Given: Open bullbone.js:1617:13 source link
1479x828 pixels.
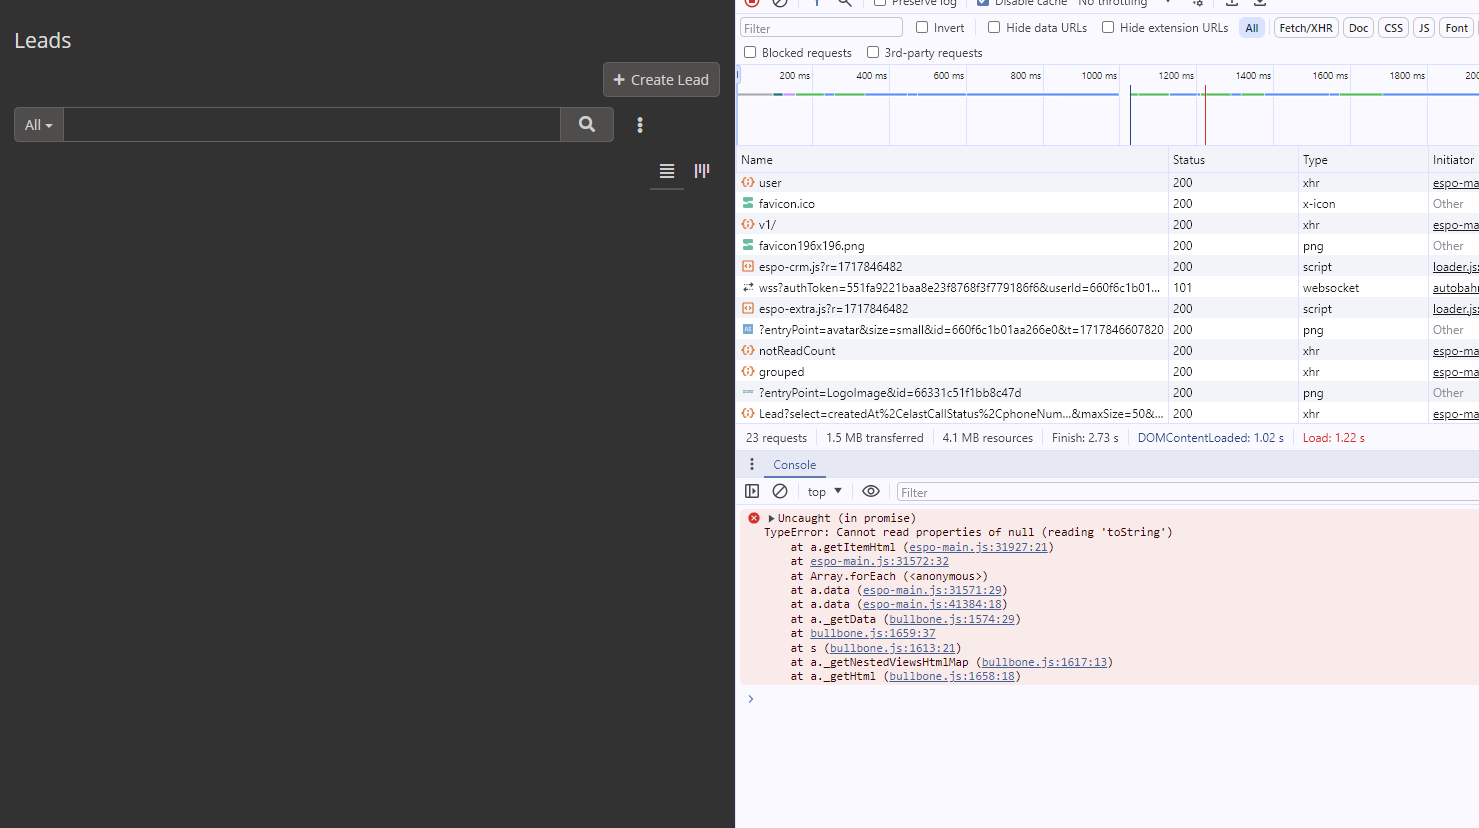Looking at the screenshot, I should [1044, 662].
